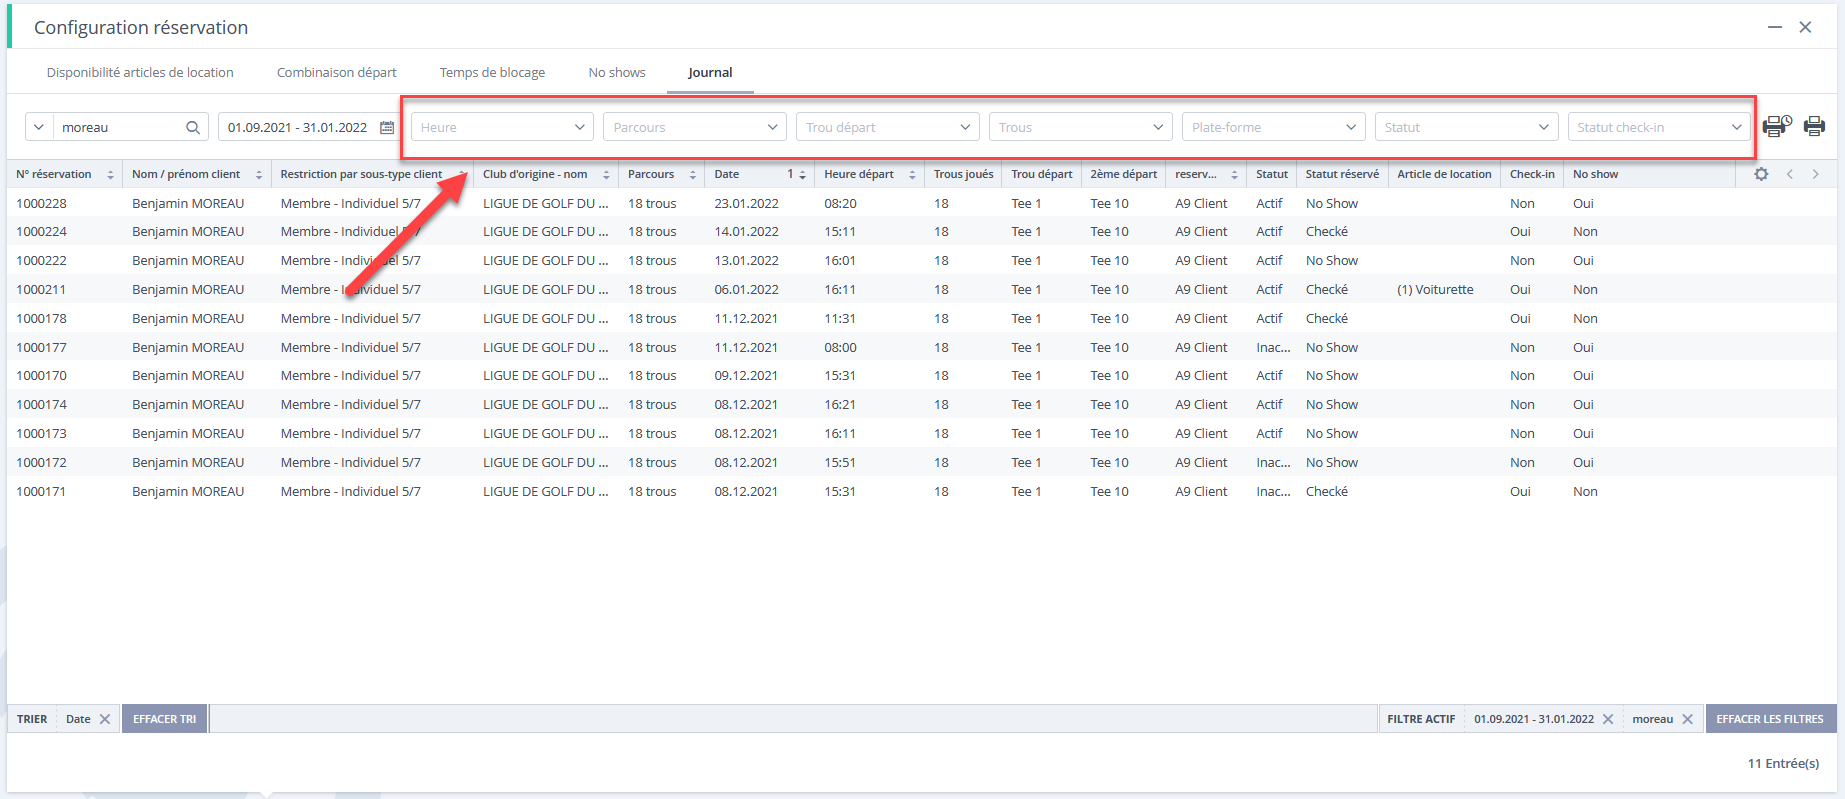Screen dimensions: 1845x799
Task: Sort by reserv... column arrows
Action: pos(1234,175)
